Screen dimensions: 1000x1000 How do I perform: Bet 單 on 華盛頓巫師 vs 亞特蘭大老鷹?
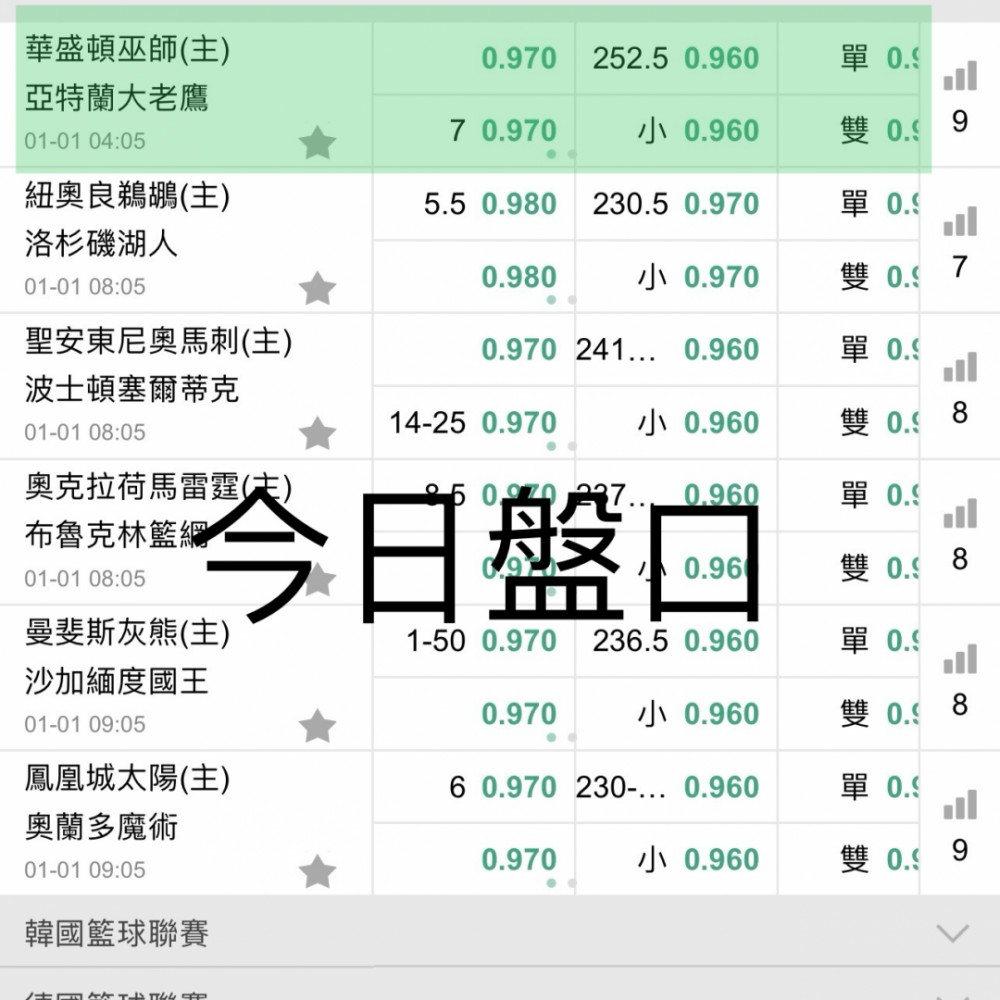click(848, 58)
